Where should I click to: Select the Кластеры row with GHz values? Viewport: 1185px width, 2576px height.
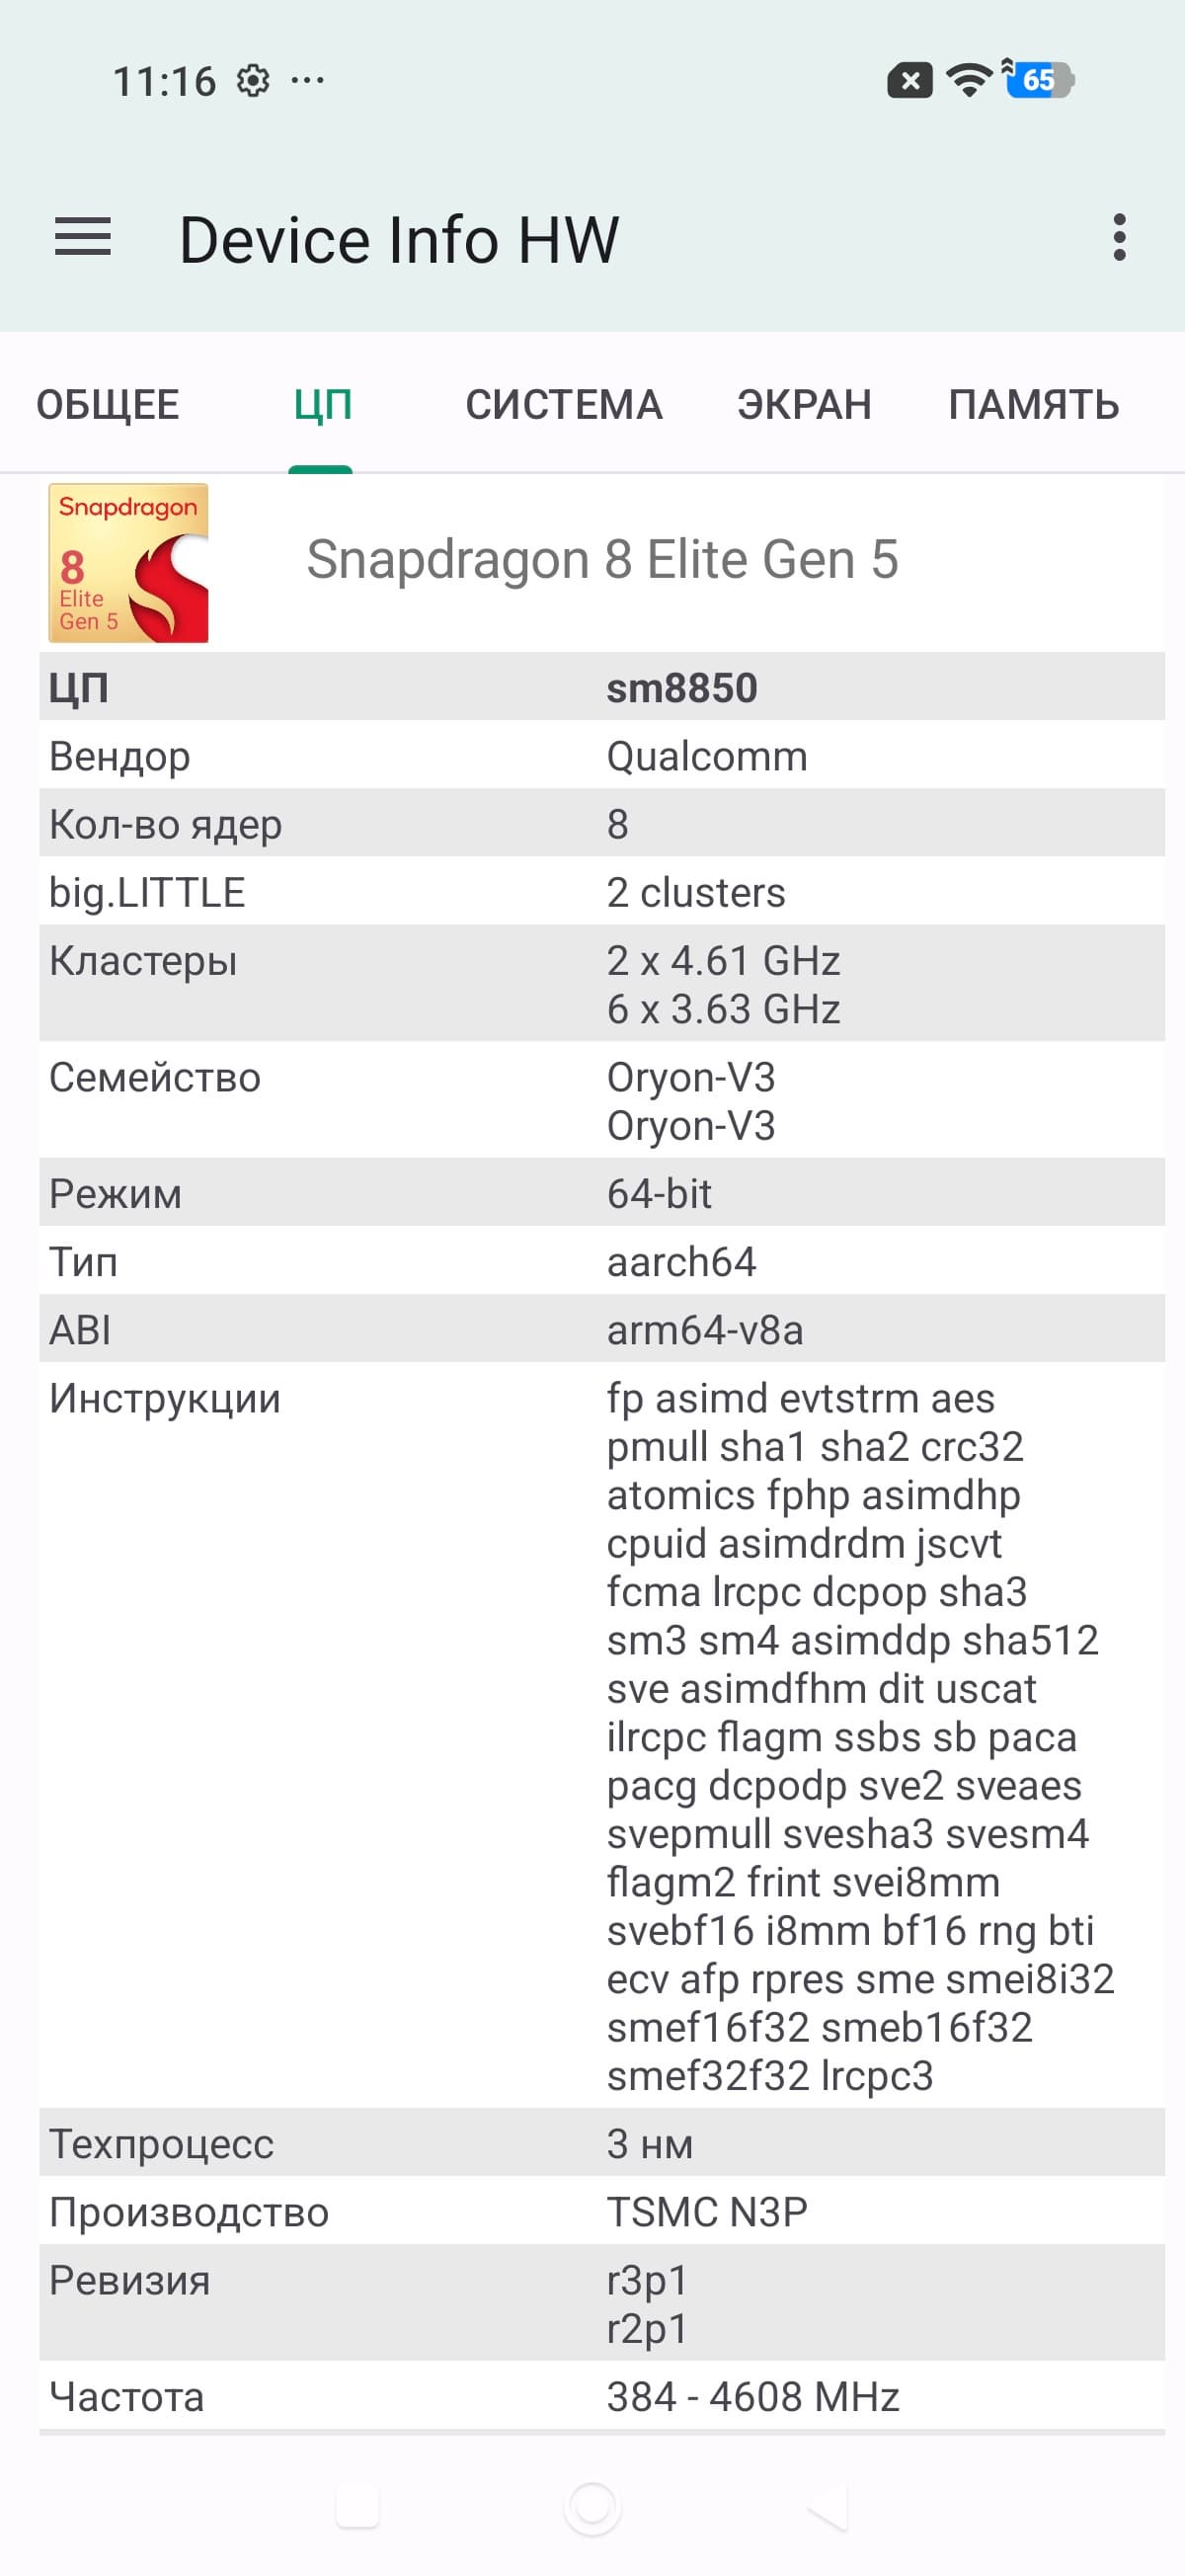(x=602, y=984)
